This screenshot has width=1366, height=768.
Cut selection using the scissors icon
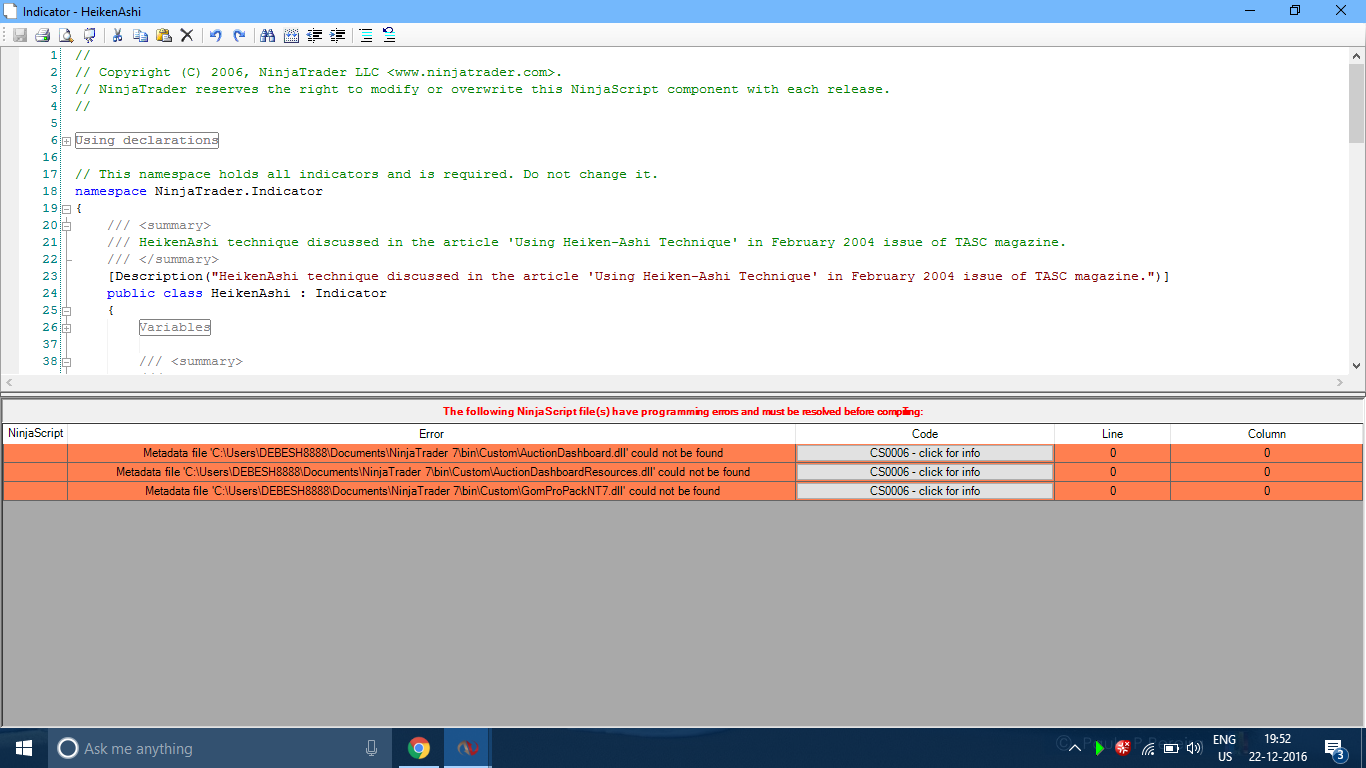pyautogui.click(x=117, y=35)
